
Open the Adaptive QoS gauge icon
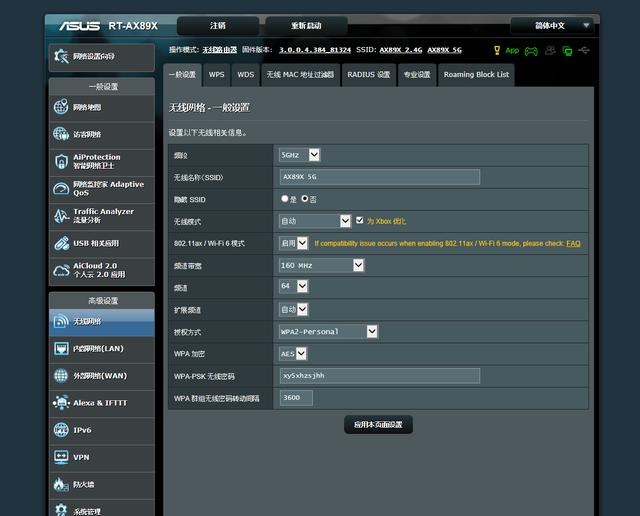click(60, 188)
